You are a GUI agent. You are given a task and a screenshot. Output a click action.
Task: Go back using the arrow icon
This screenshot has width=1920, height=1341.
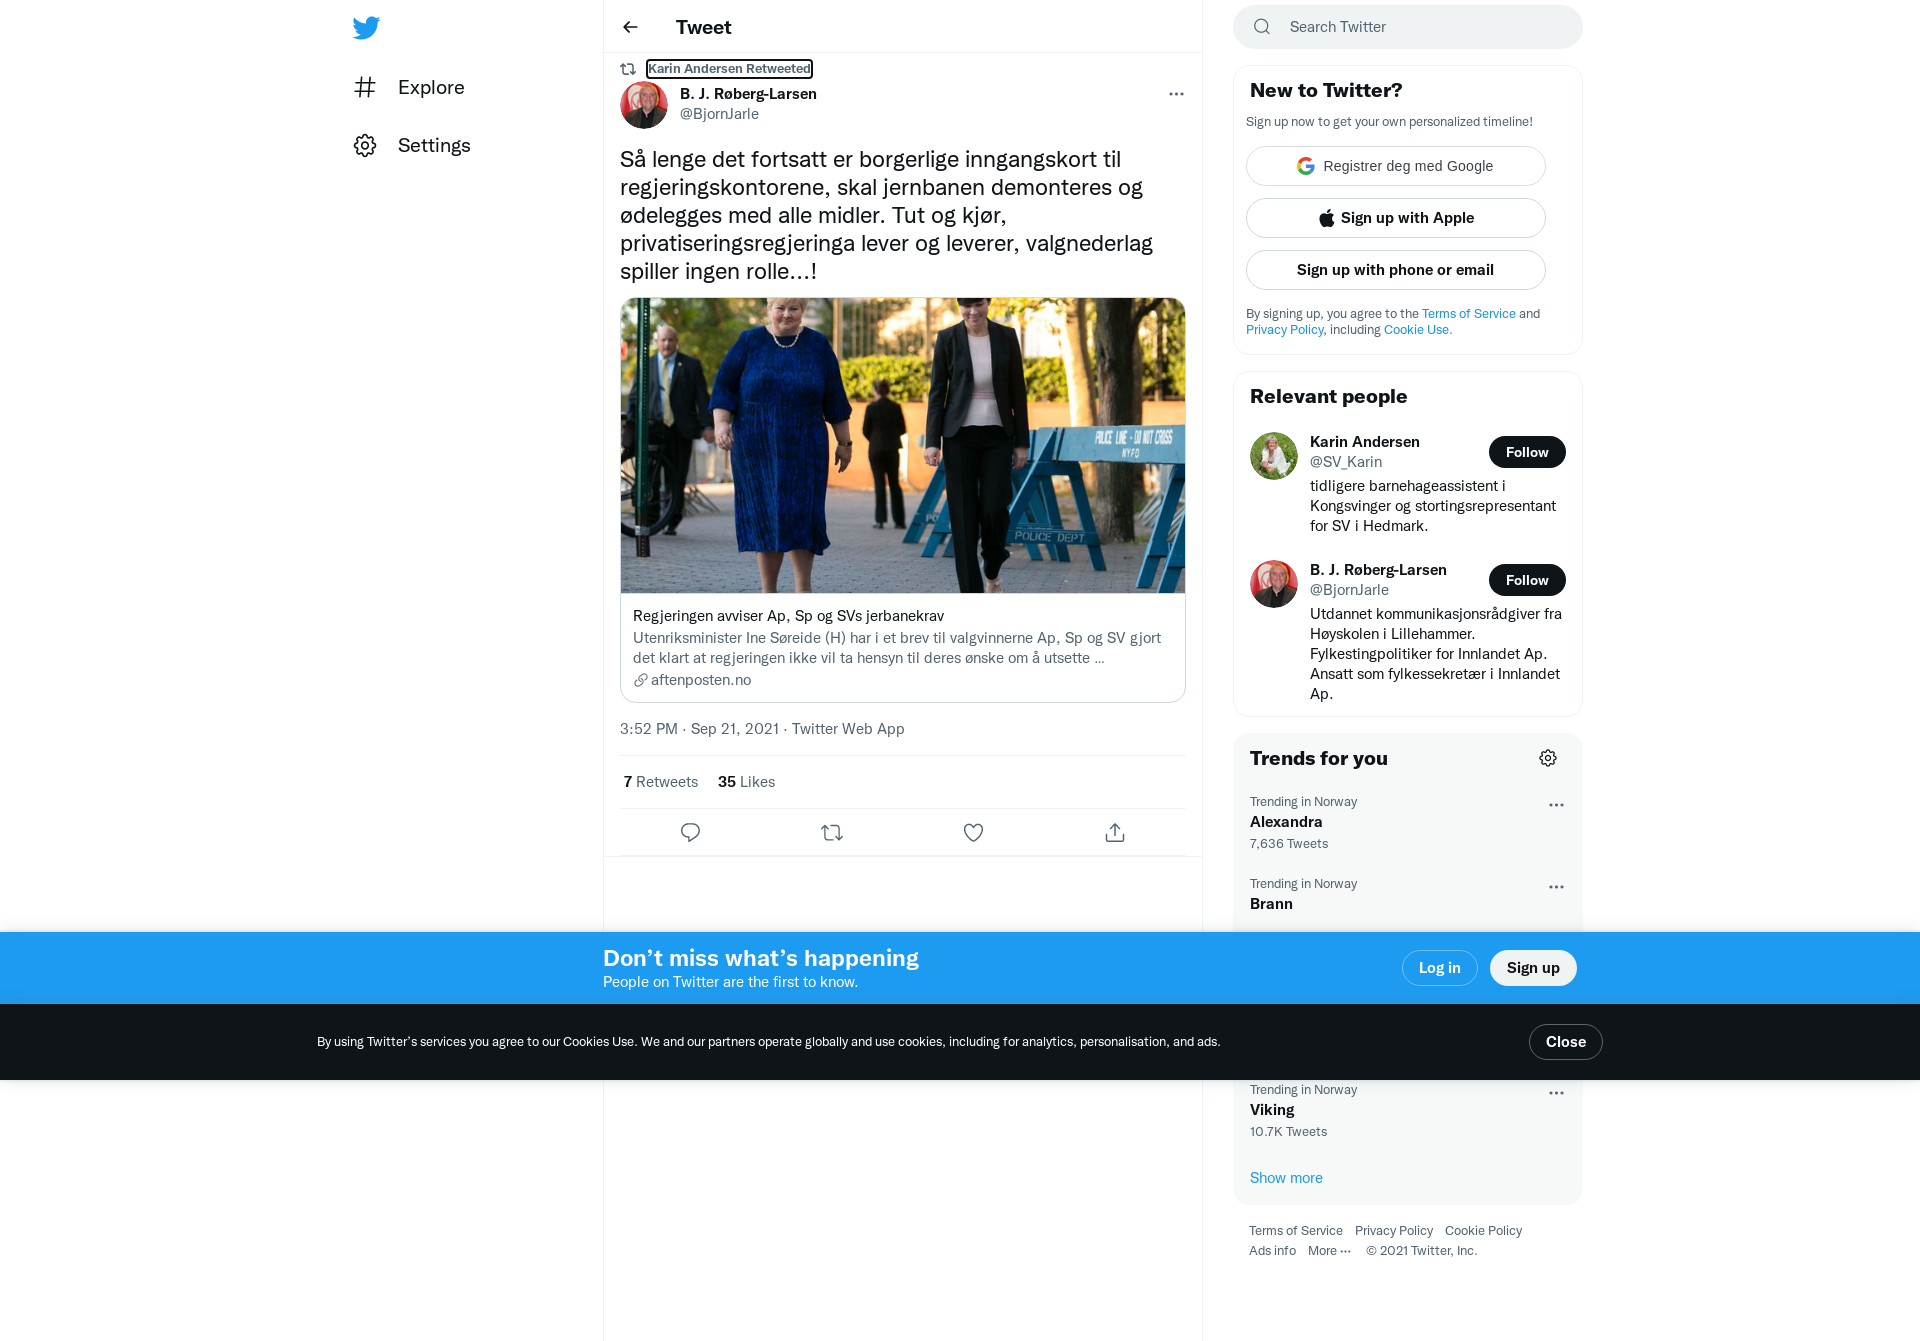pyautogui.click(x=630, y=27)
